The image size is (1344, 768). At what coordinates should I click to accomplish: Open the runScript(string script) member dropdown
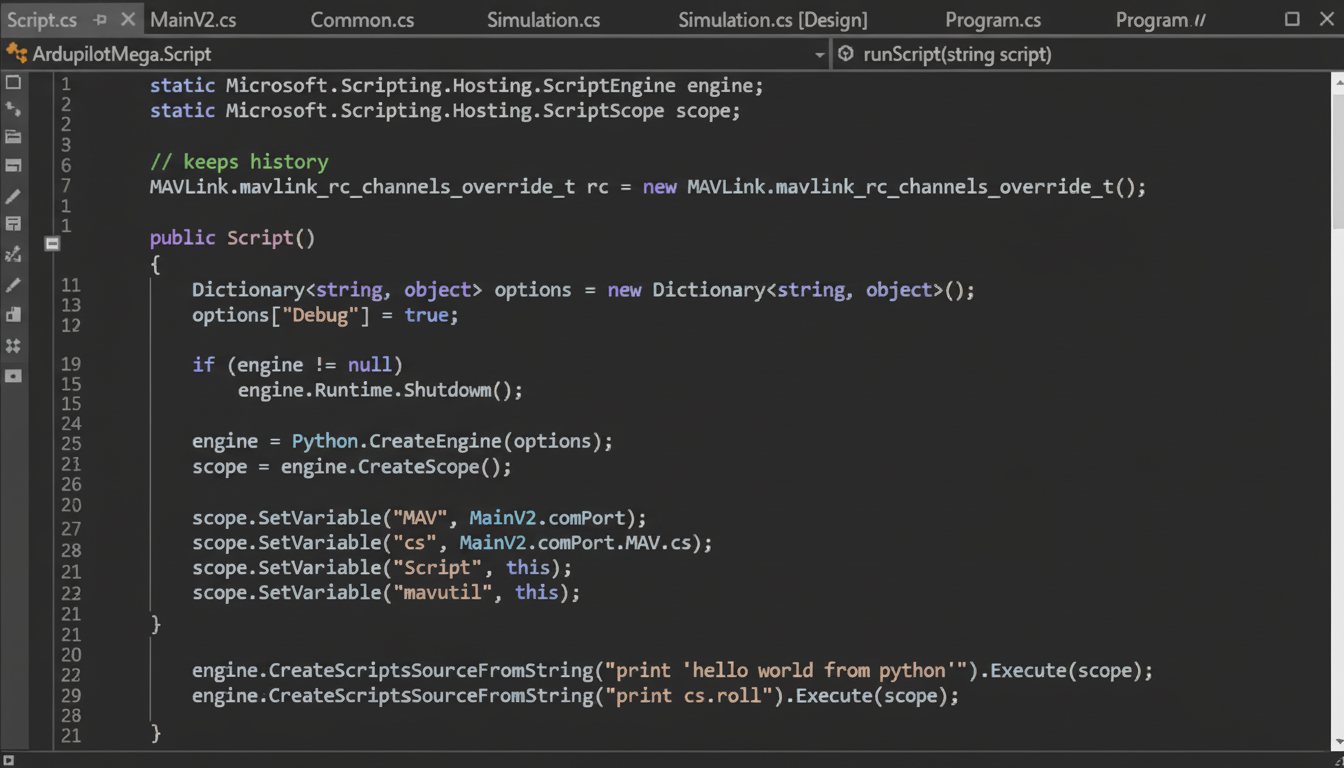[x=1085, y=54]
